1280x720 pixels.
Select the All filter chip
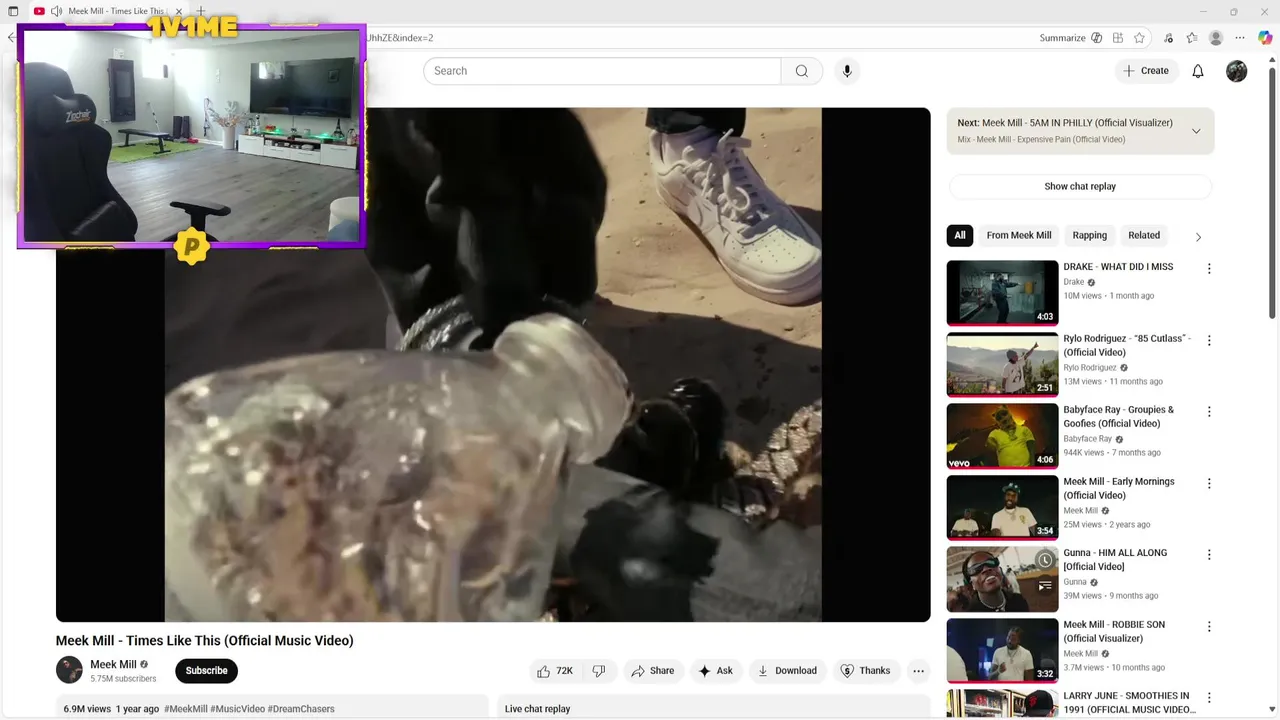(x=960, y=236)
